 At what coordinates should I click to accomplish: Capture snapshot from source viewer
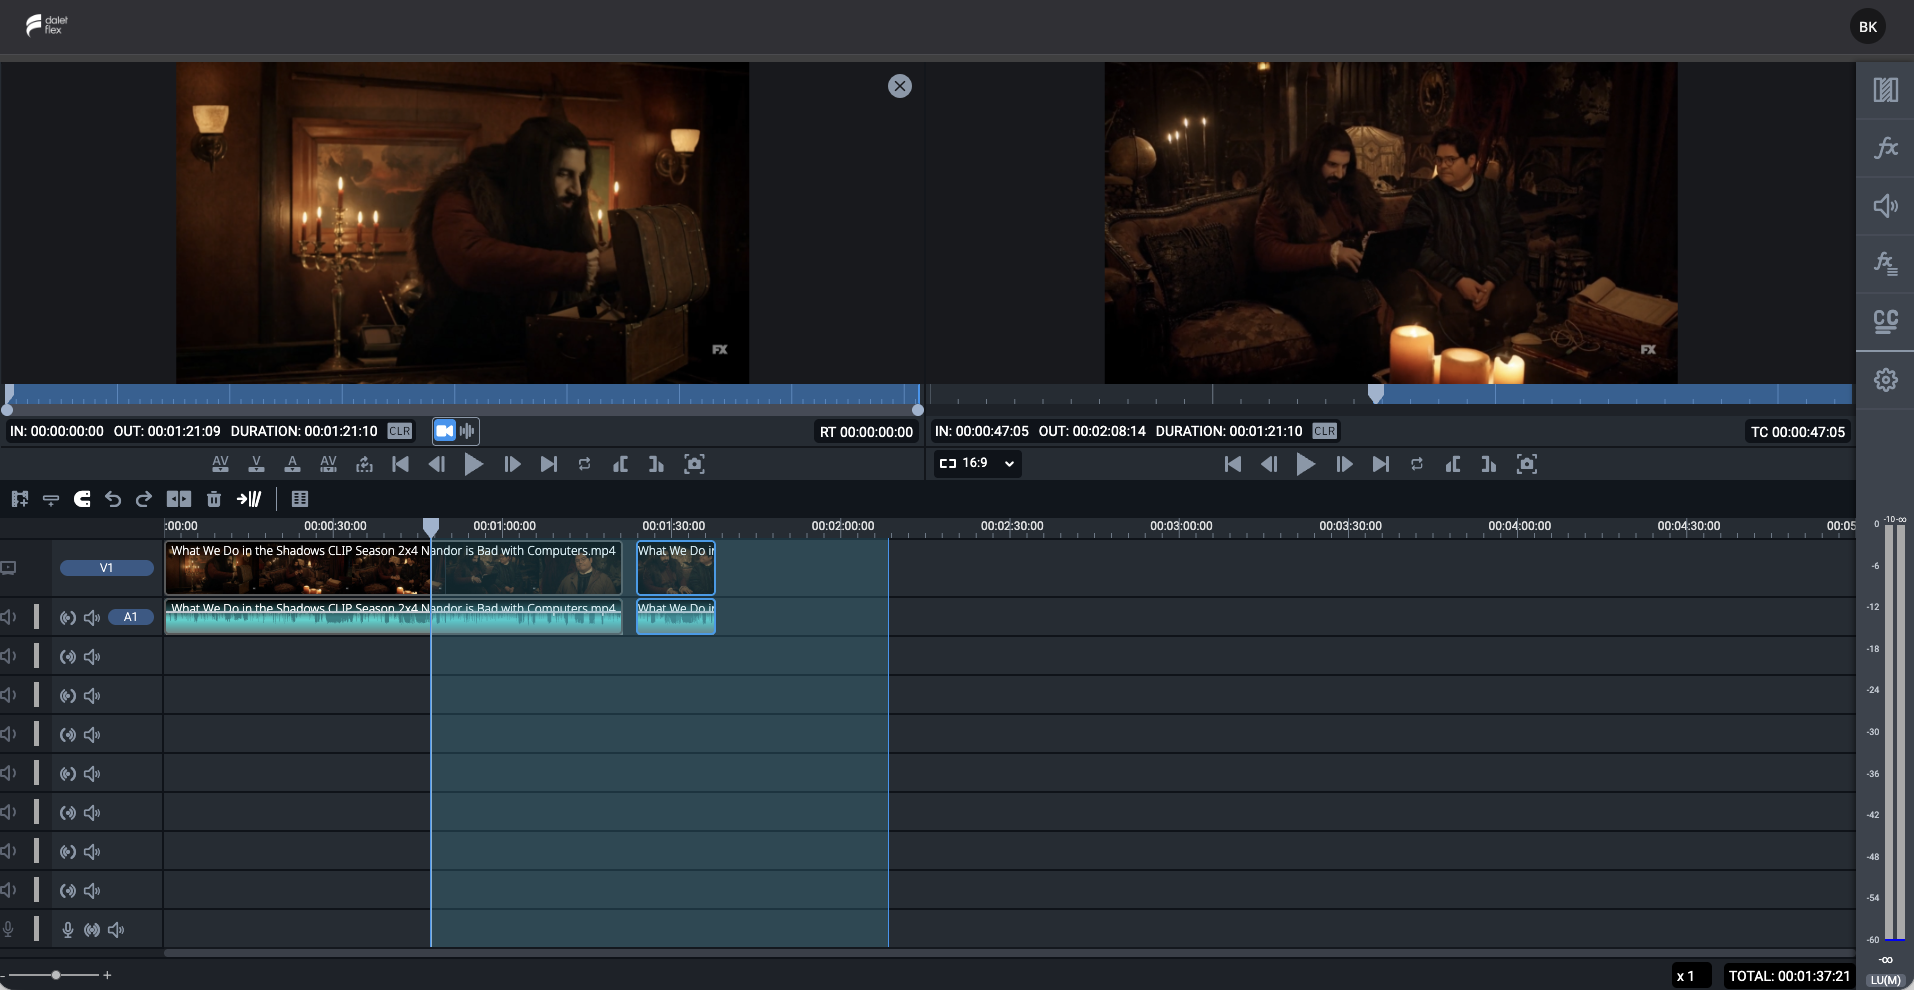click(694, 464)
